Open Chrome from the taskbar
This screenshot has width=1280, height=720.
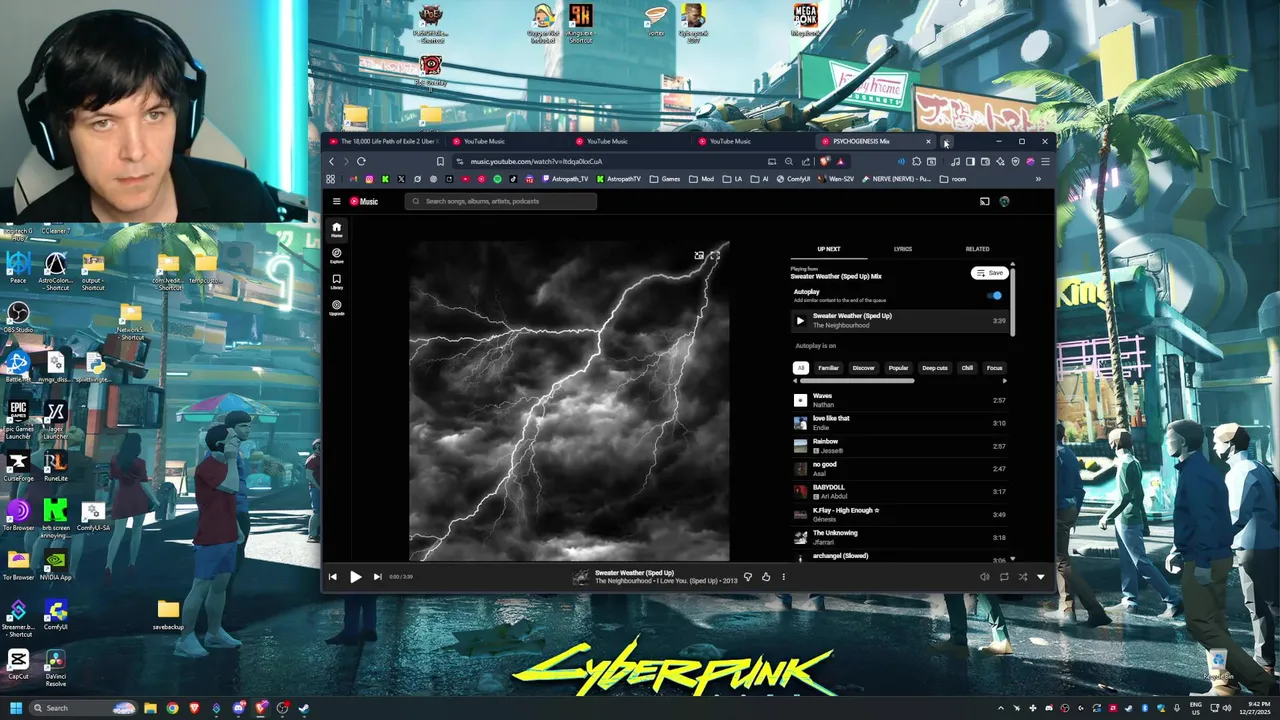(x=172, y=708)
